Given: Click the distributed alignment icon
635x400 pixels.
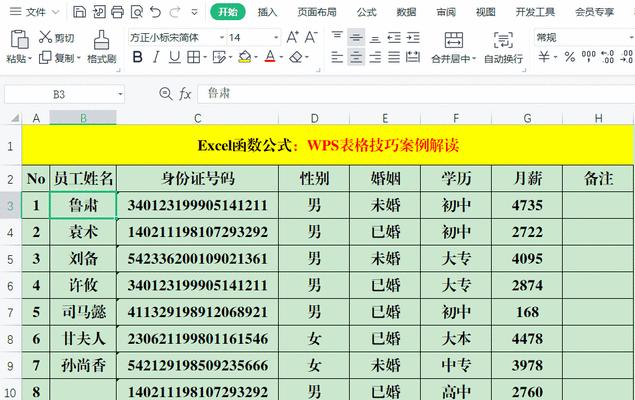Looking at the screenshot, I should click(x=413, y=57).
